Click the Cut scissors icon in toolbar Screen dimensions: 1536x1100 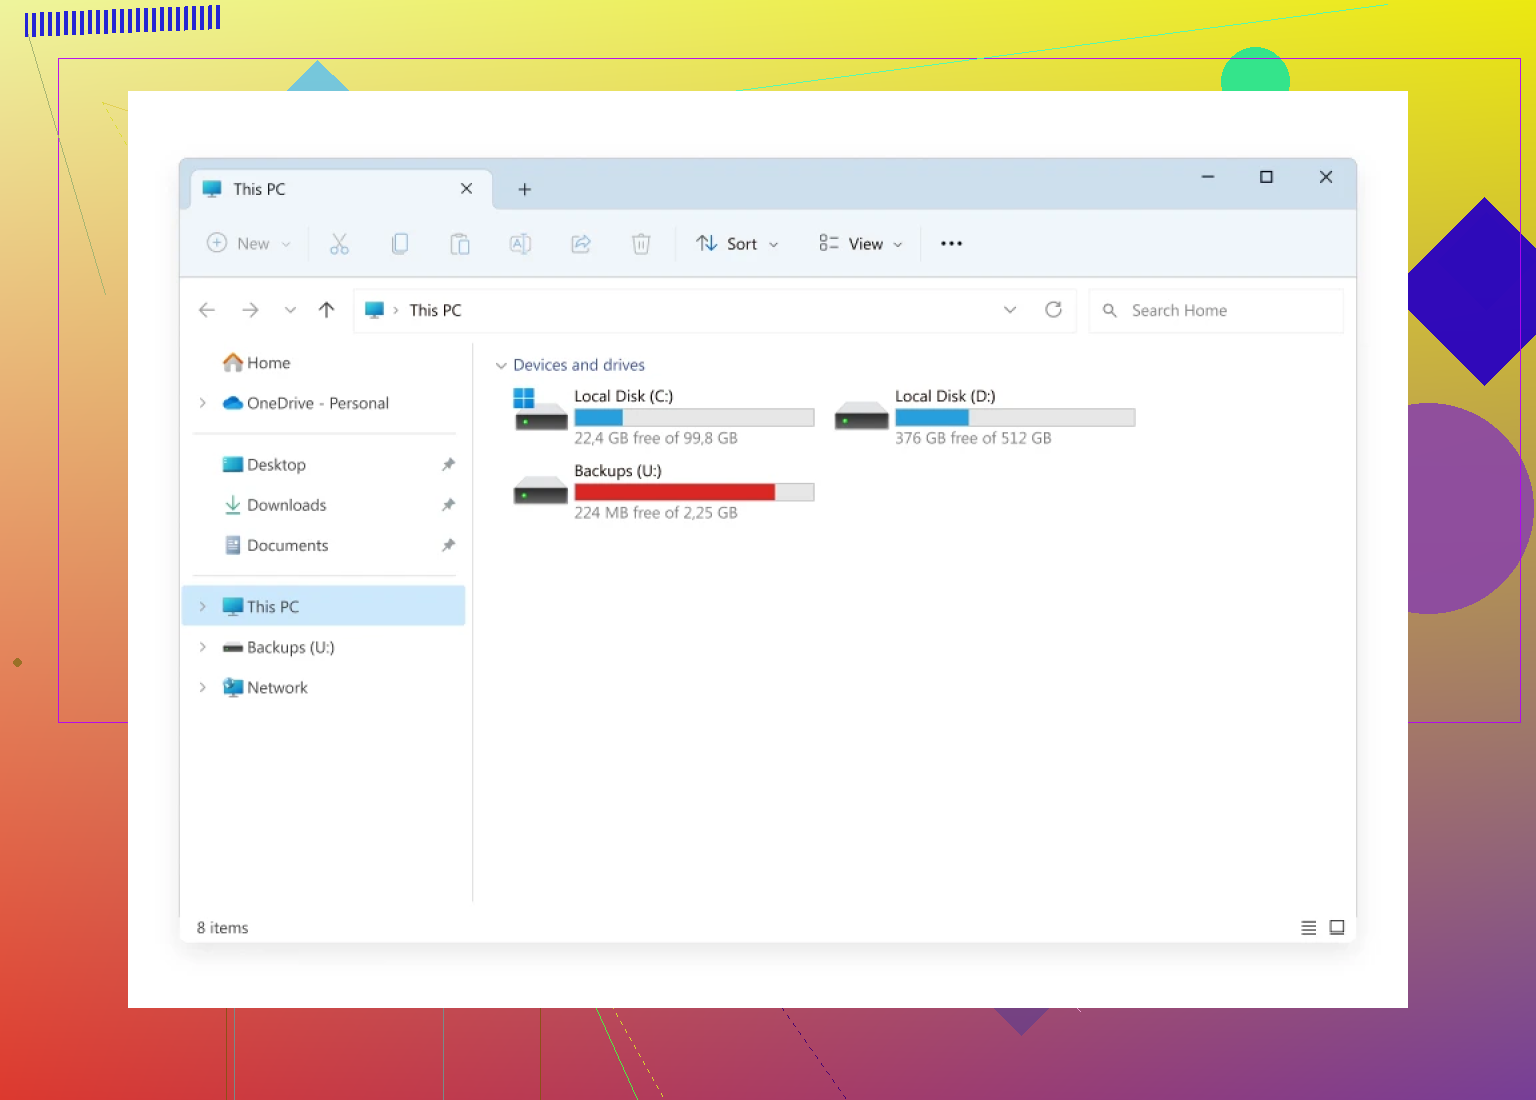[339, 244]
